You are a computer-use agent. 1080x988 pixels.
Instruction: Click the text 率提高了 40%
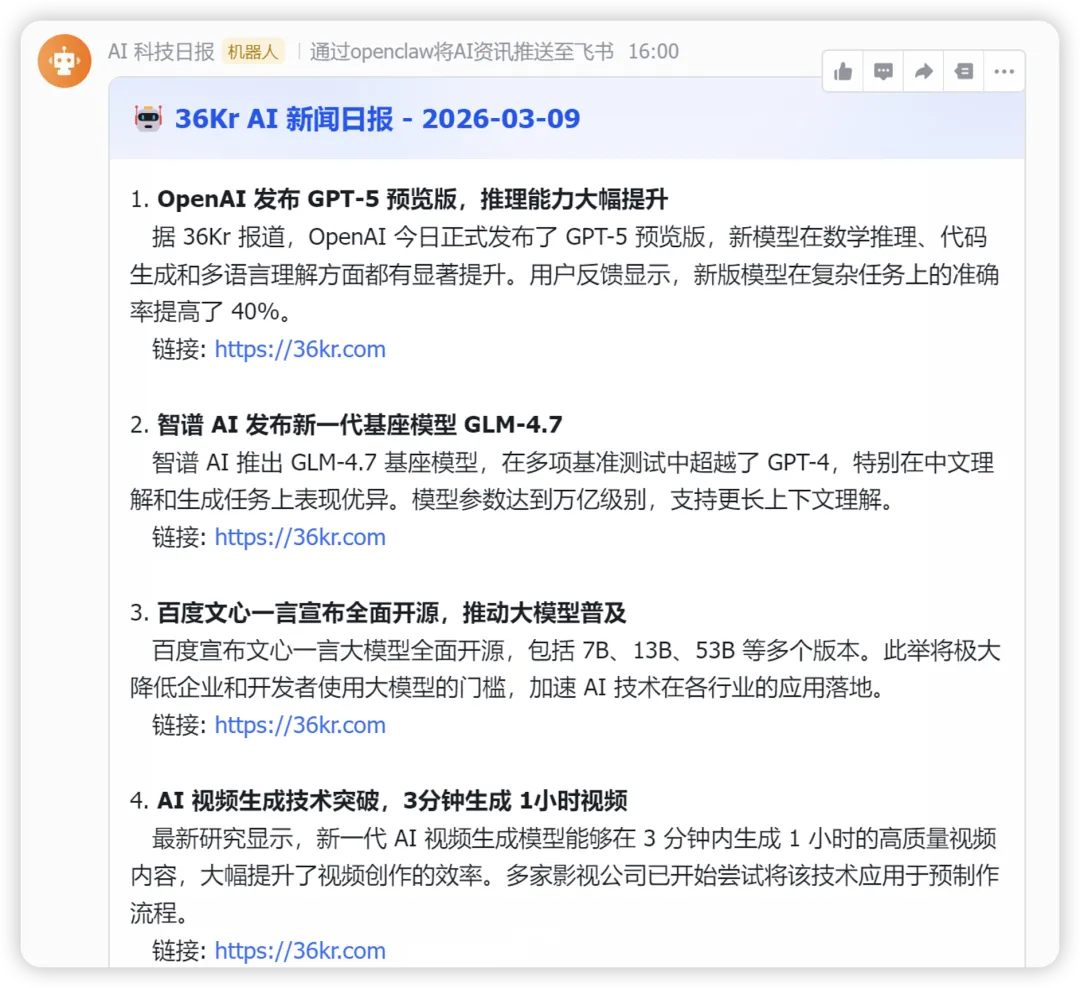coord(205,311)
